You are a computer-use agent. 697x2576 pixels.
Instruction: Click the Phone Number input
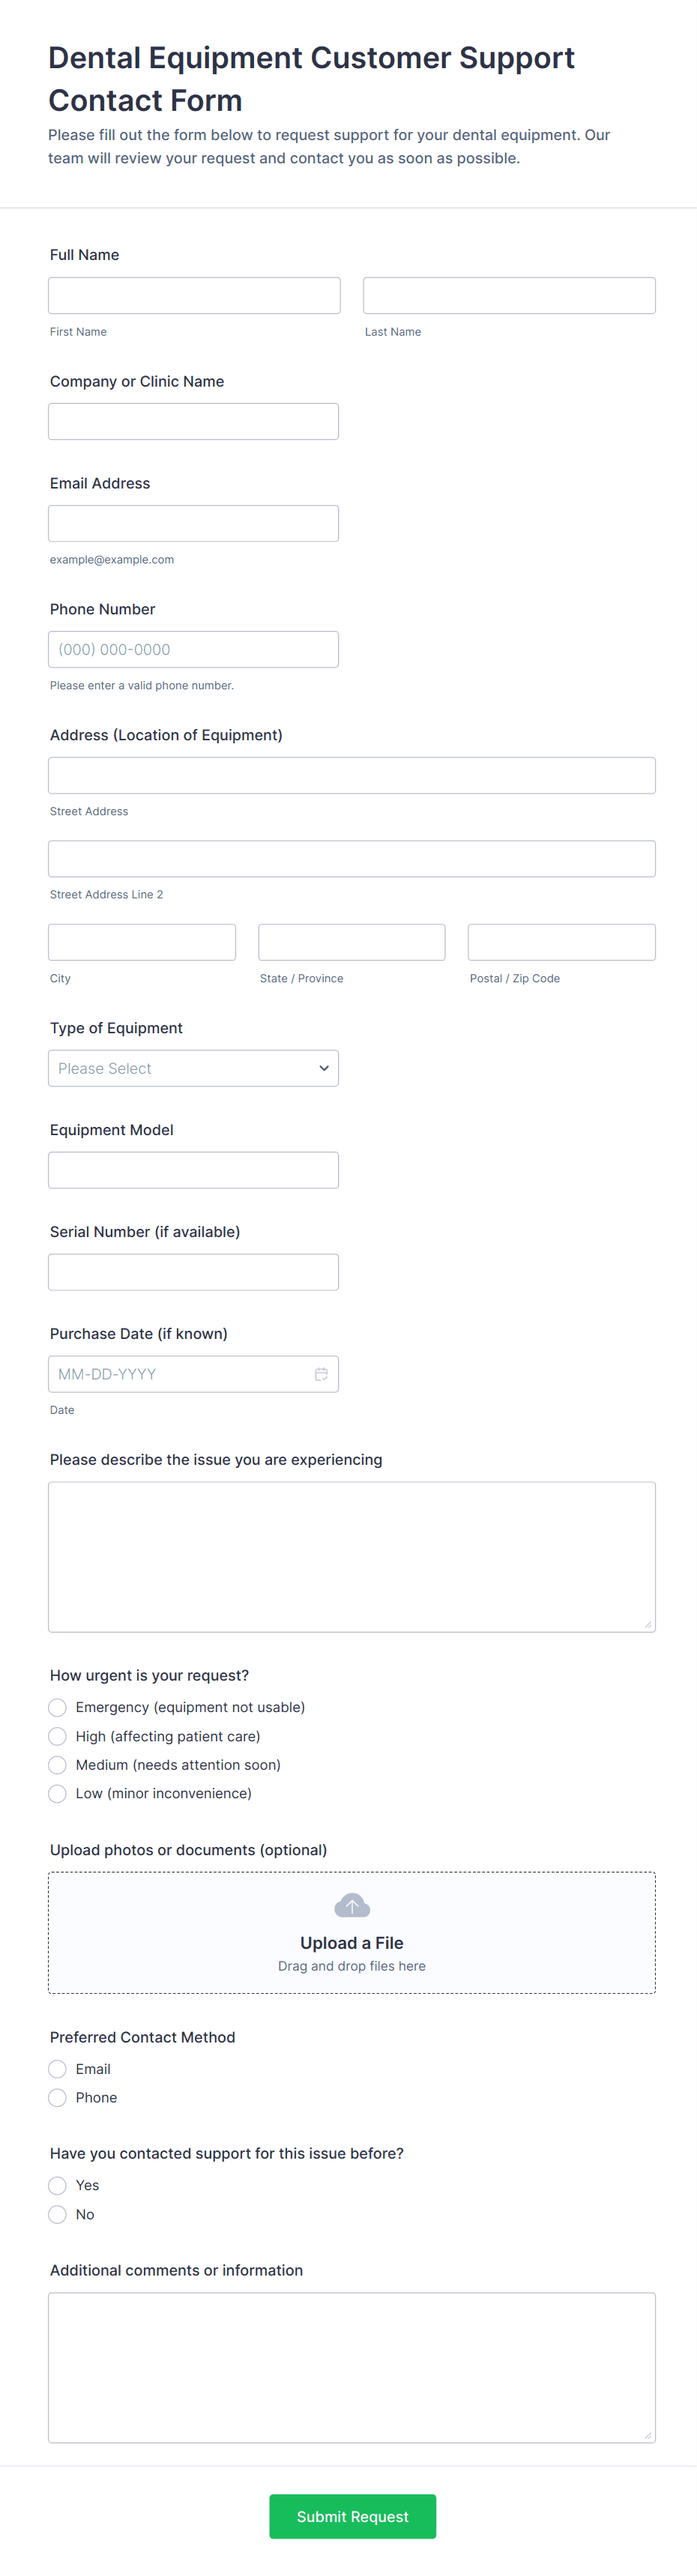point(193,649)
